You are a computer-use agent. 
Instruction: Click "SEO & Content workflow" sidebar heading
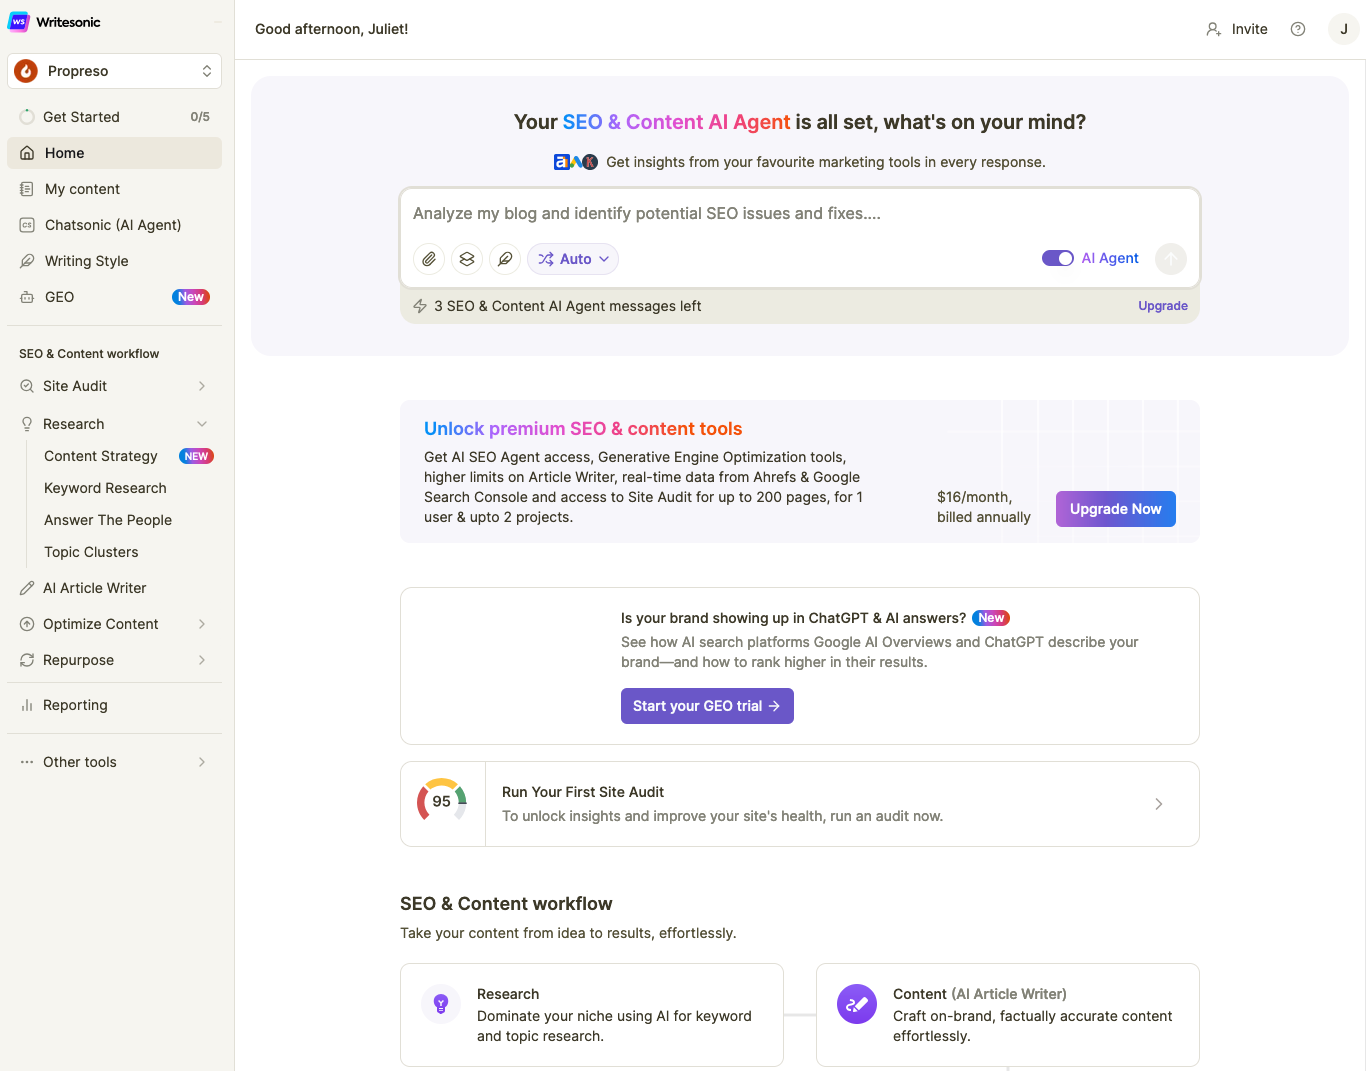tap(89, 354)
